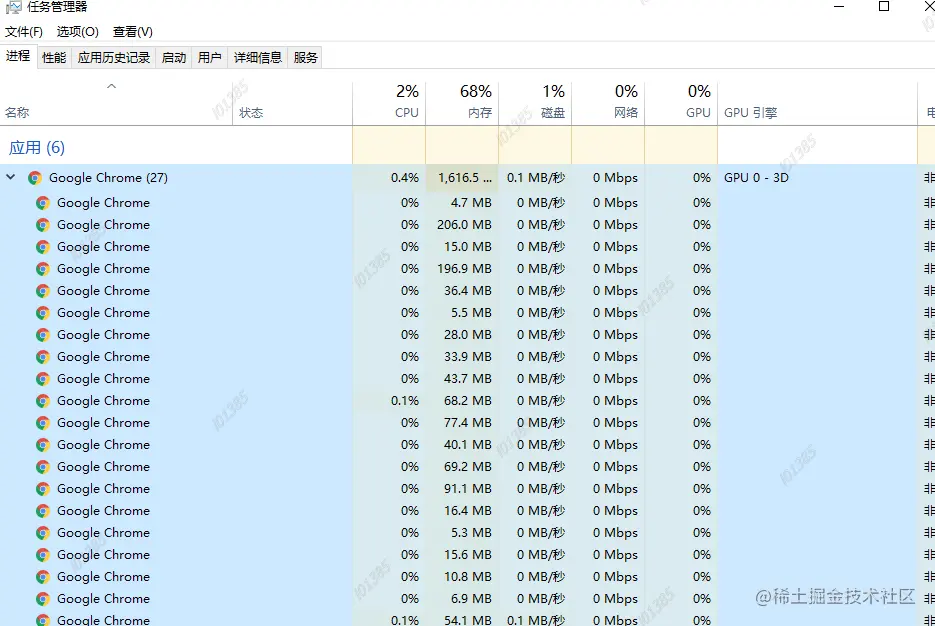This screenshot has width=935, height=626.
Task: Select the 91.1 MB memory cell
Action: [462, 489]
